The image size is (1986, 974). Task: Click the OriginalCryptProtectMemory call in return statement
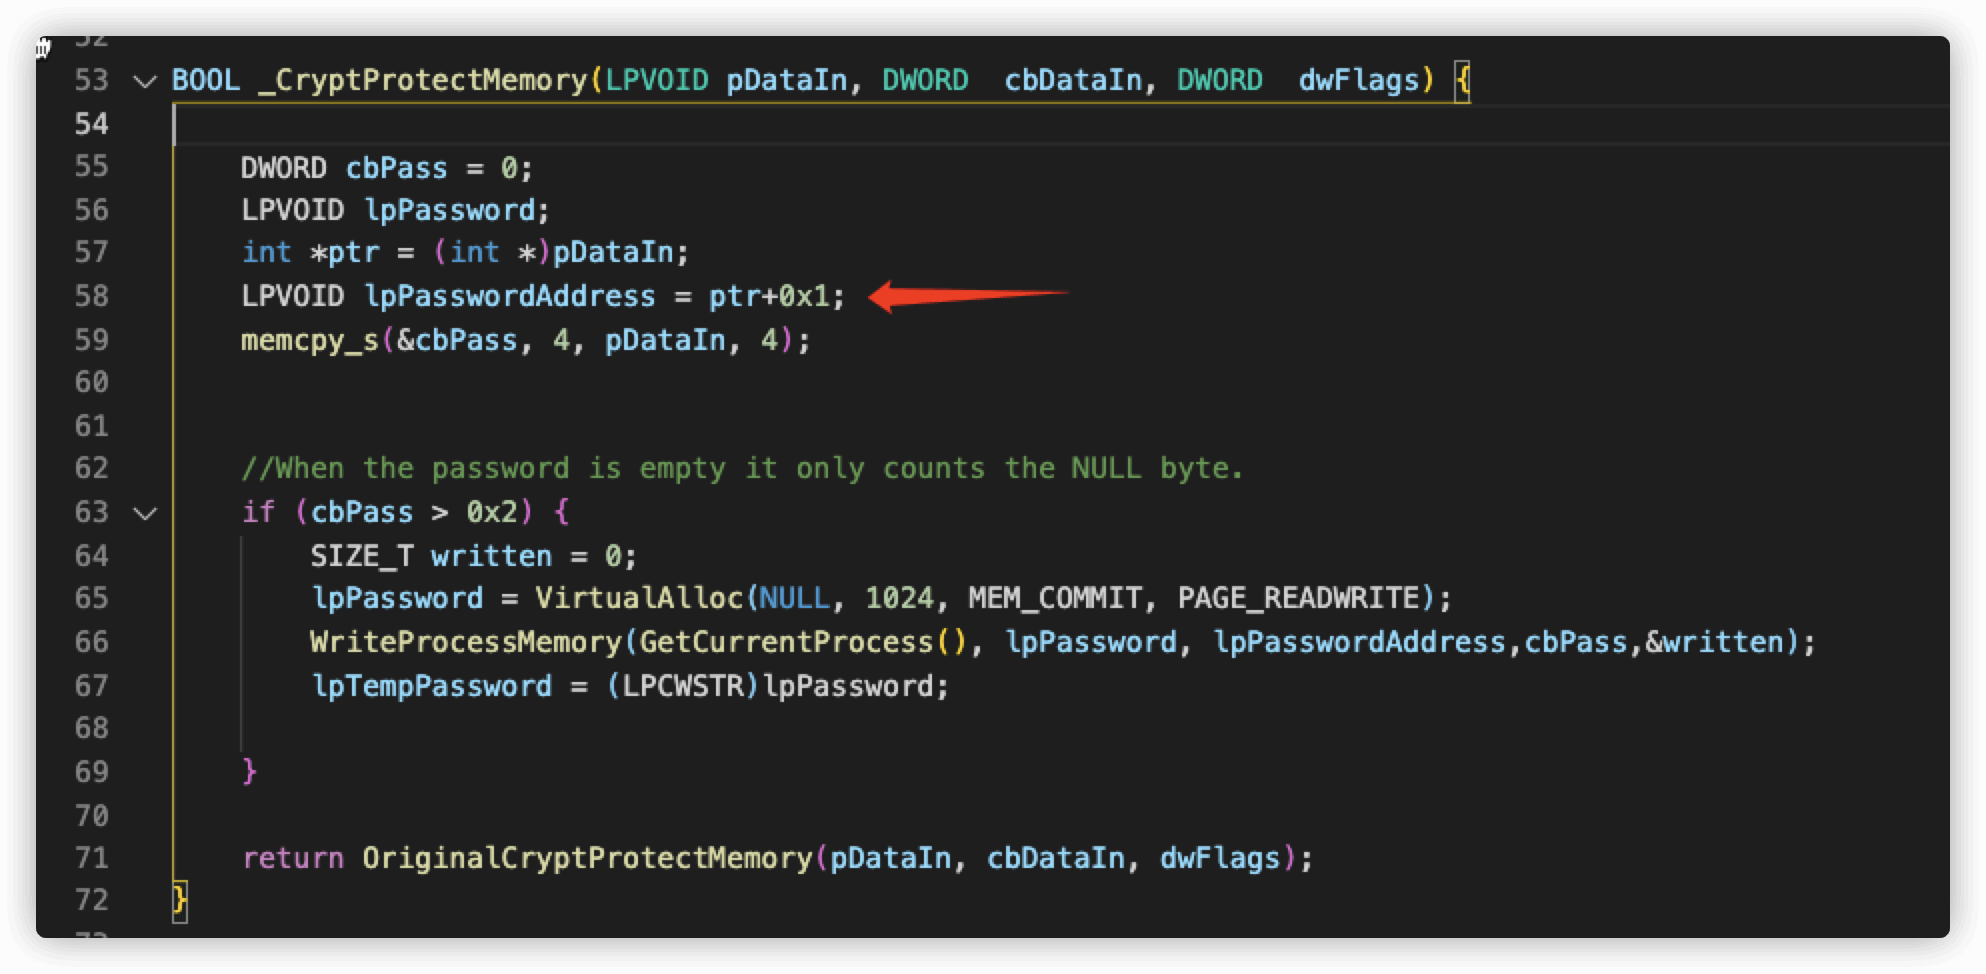tap(587, 858)
